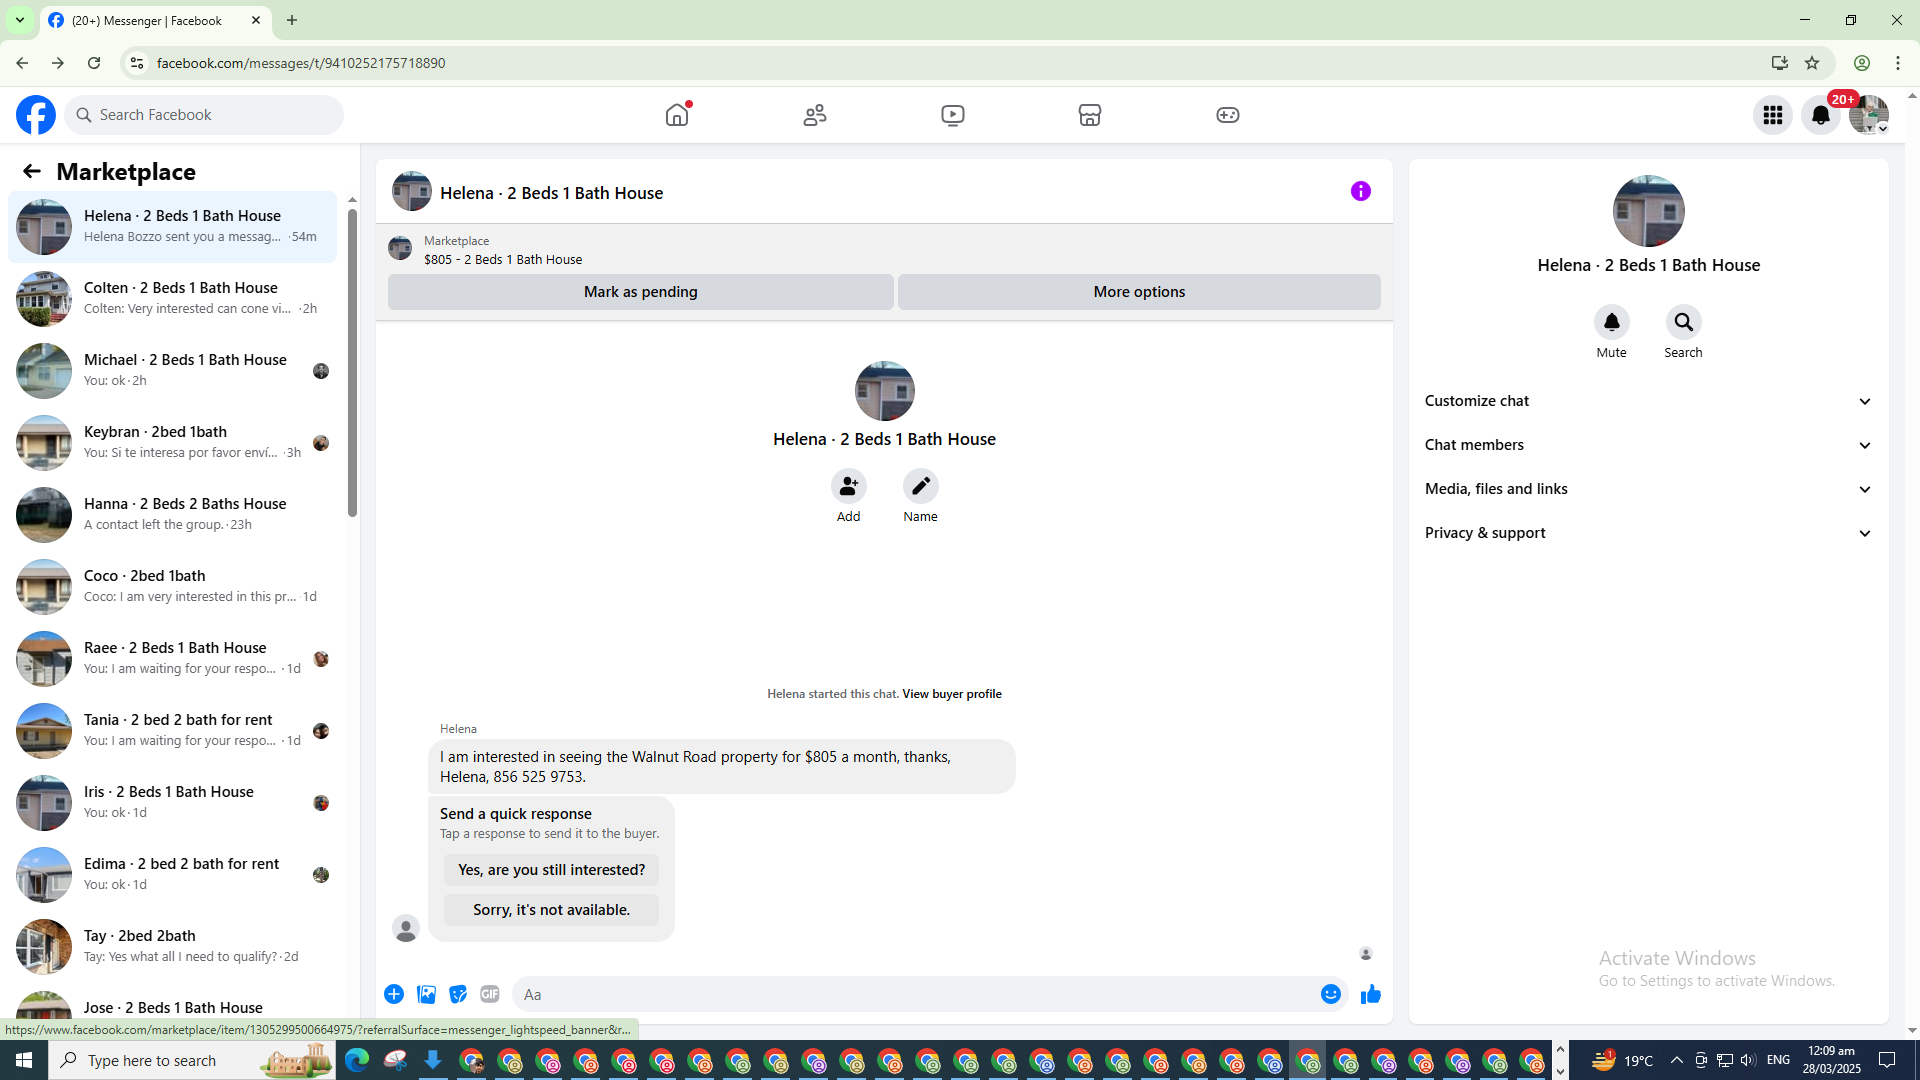Open View buyer profile link
Screen dimensions: 1920x1080
[x=952, y=694]
